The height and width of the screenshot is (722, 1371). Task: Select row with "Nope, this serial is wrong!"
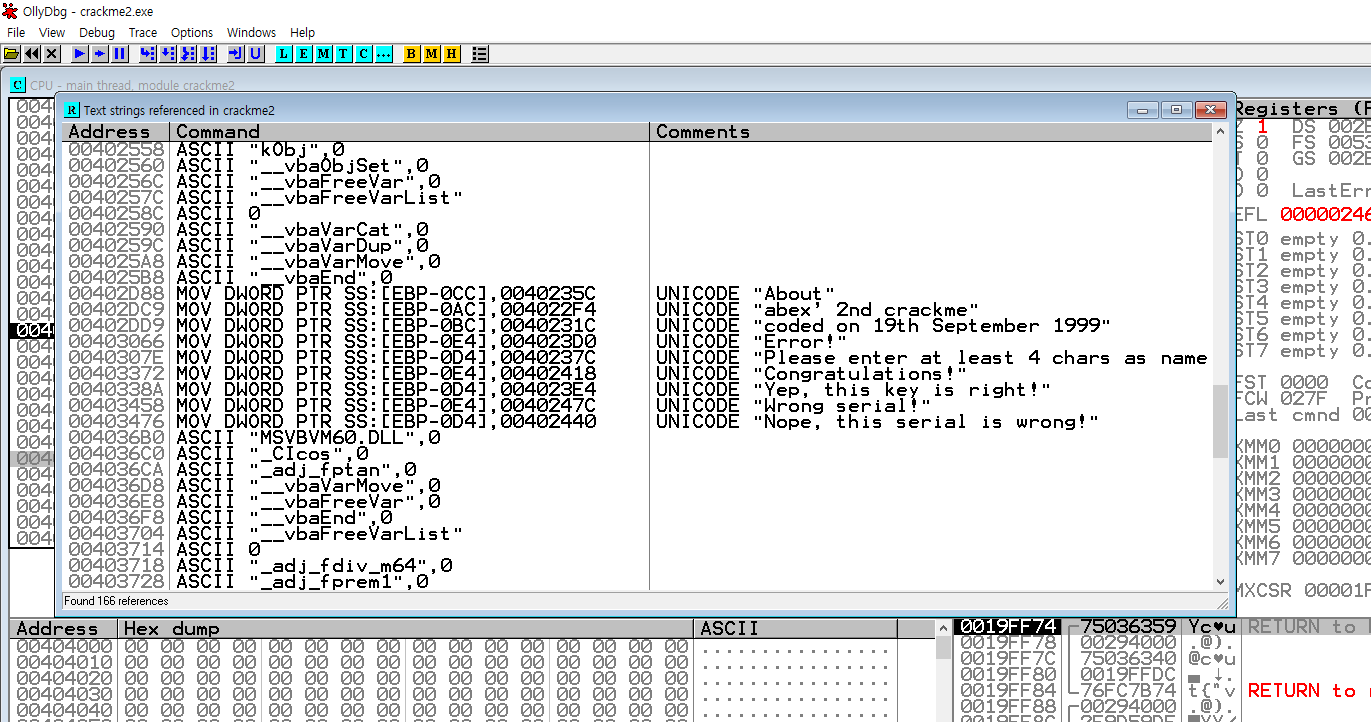click(637, 422)
